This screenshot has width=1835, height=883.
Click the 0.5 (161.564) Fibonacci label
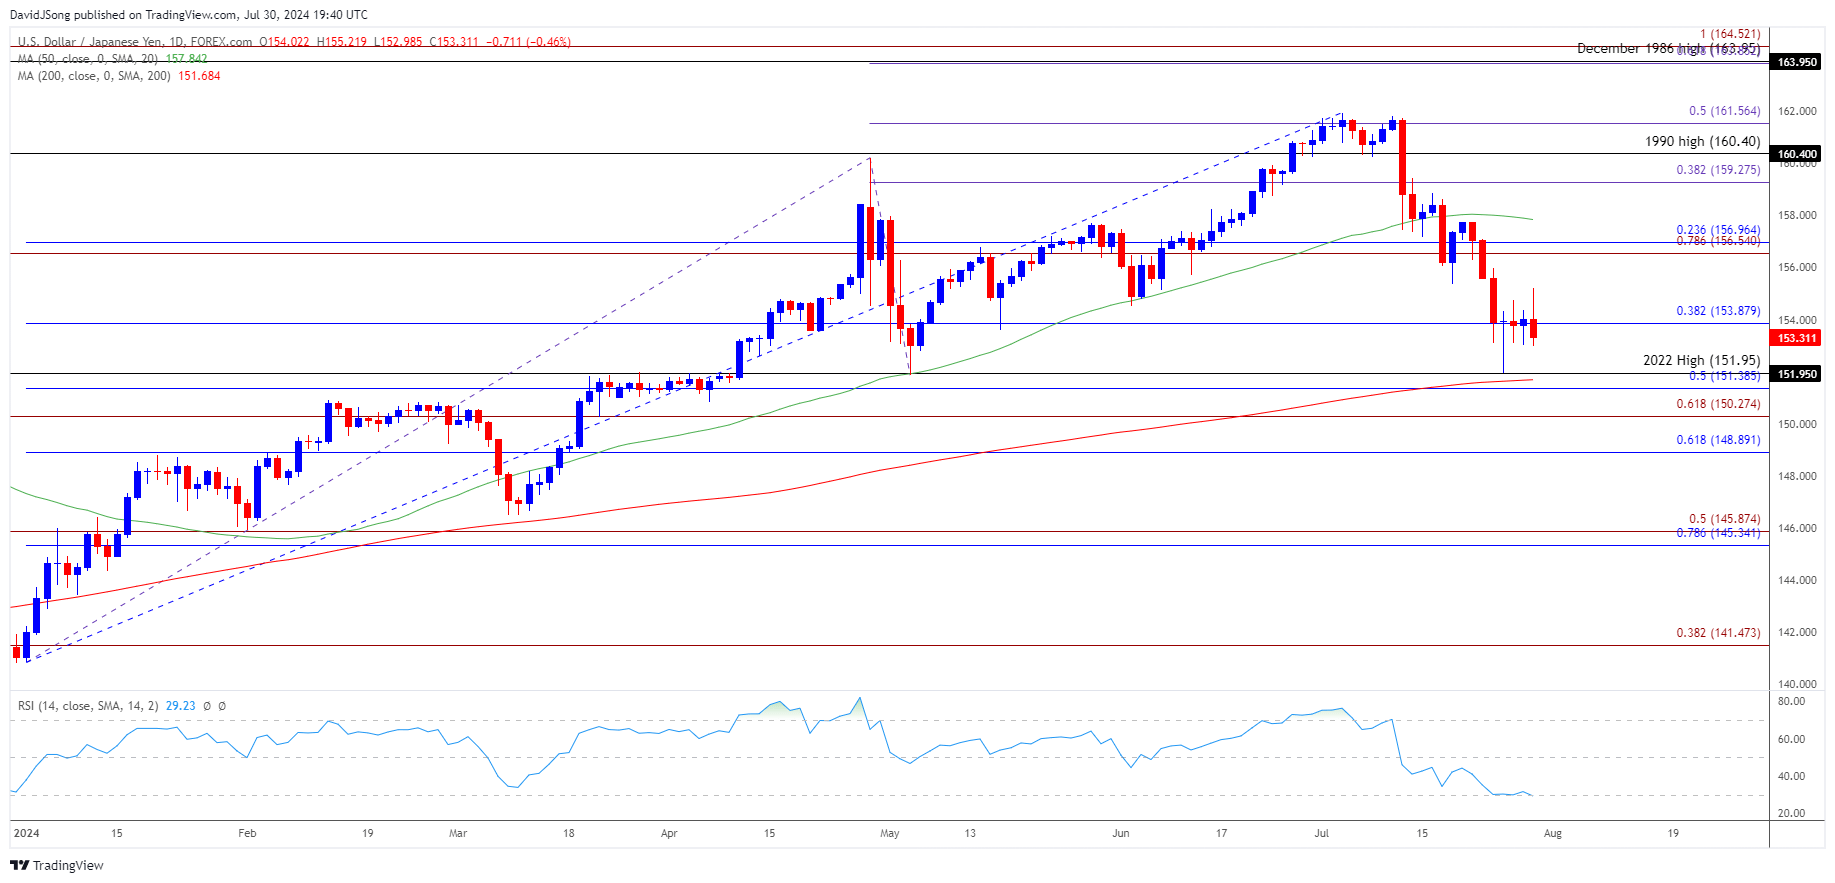coord(1724,112)
